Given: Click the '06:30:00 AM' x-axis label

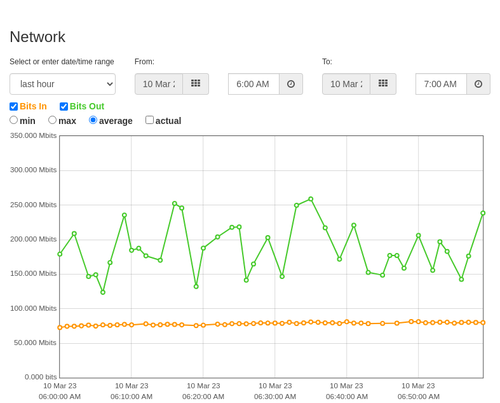Looking at the screenshot, I should (275, 397).
